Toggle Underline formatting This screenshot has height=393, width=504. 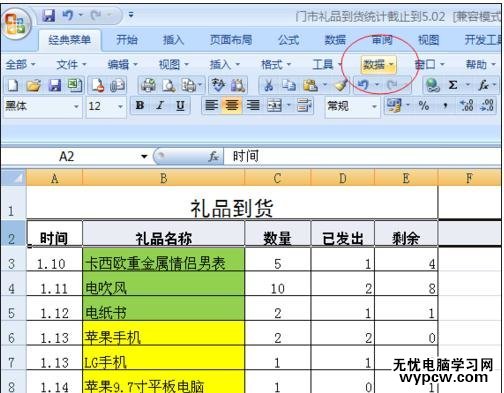180,106
